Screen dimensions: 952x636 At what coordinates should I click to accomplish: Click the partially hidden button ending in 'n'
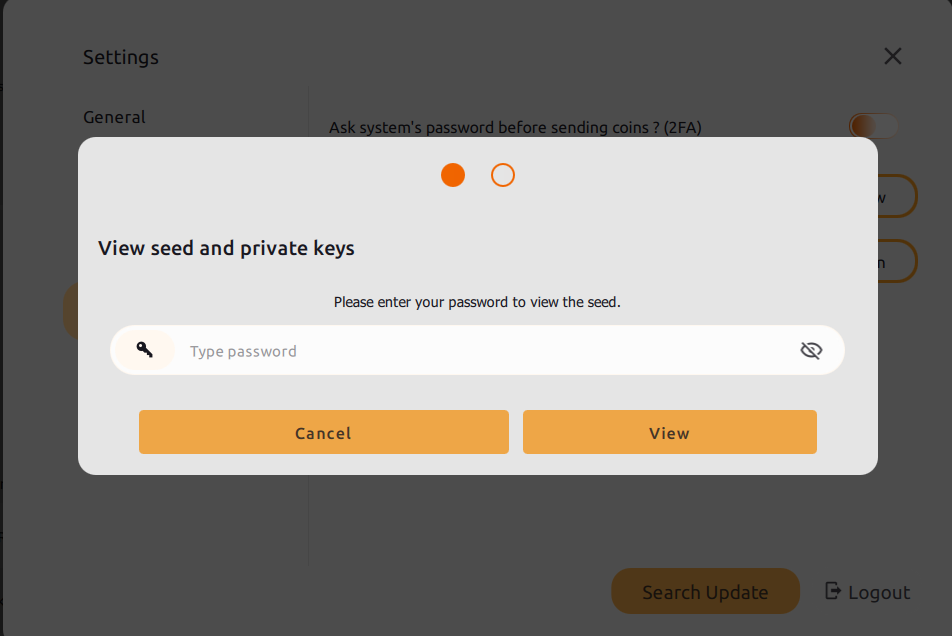(x=898, y=261)
